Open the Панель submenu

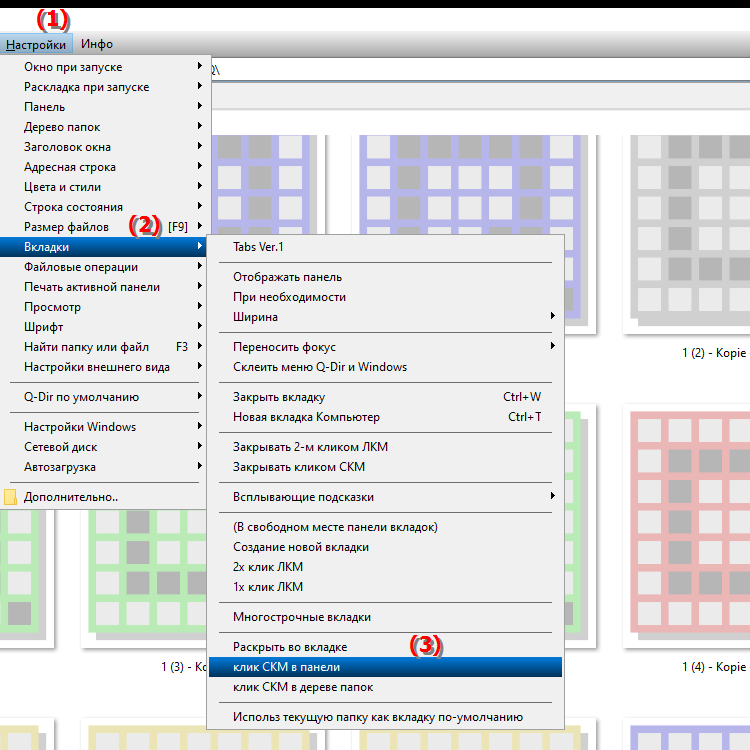104,107
